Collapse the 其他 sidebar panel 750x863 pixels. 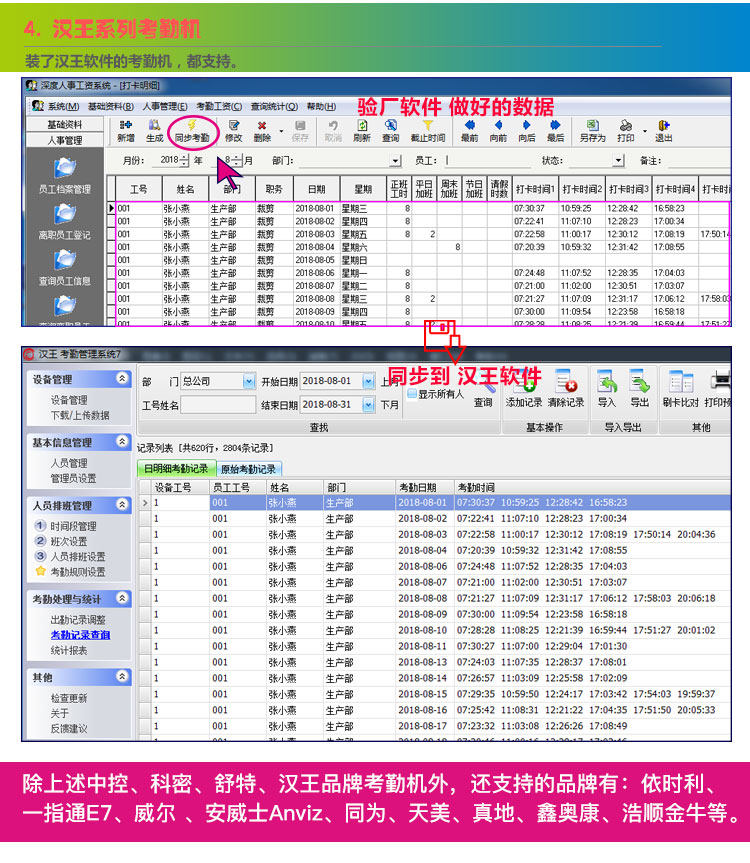pyautogui.click(x=122, y=676)
